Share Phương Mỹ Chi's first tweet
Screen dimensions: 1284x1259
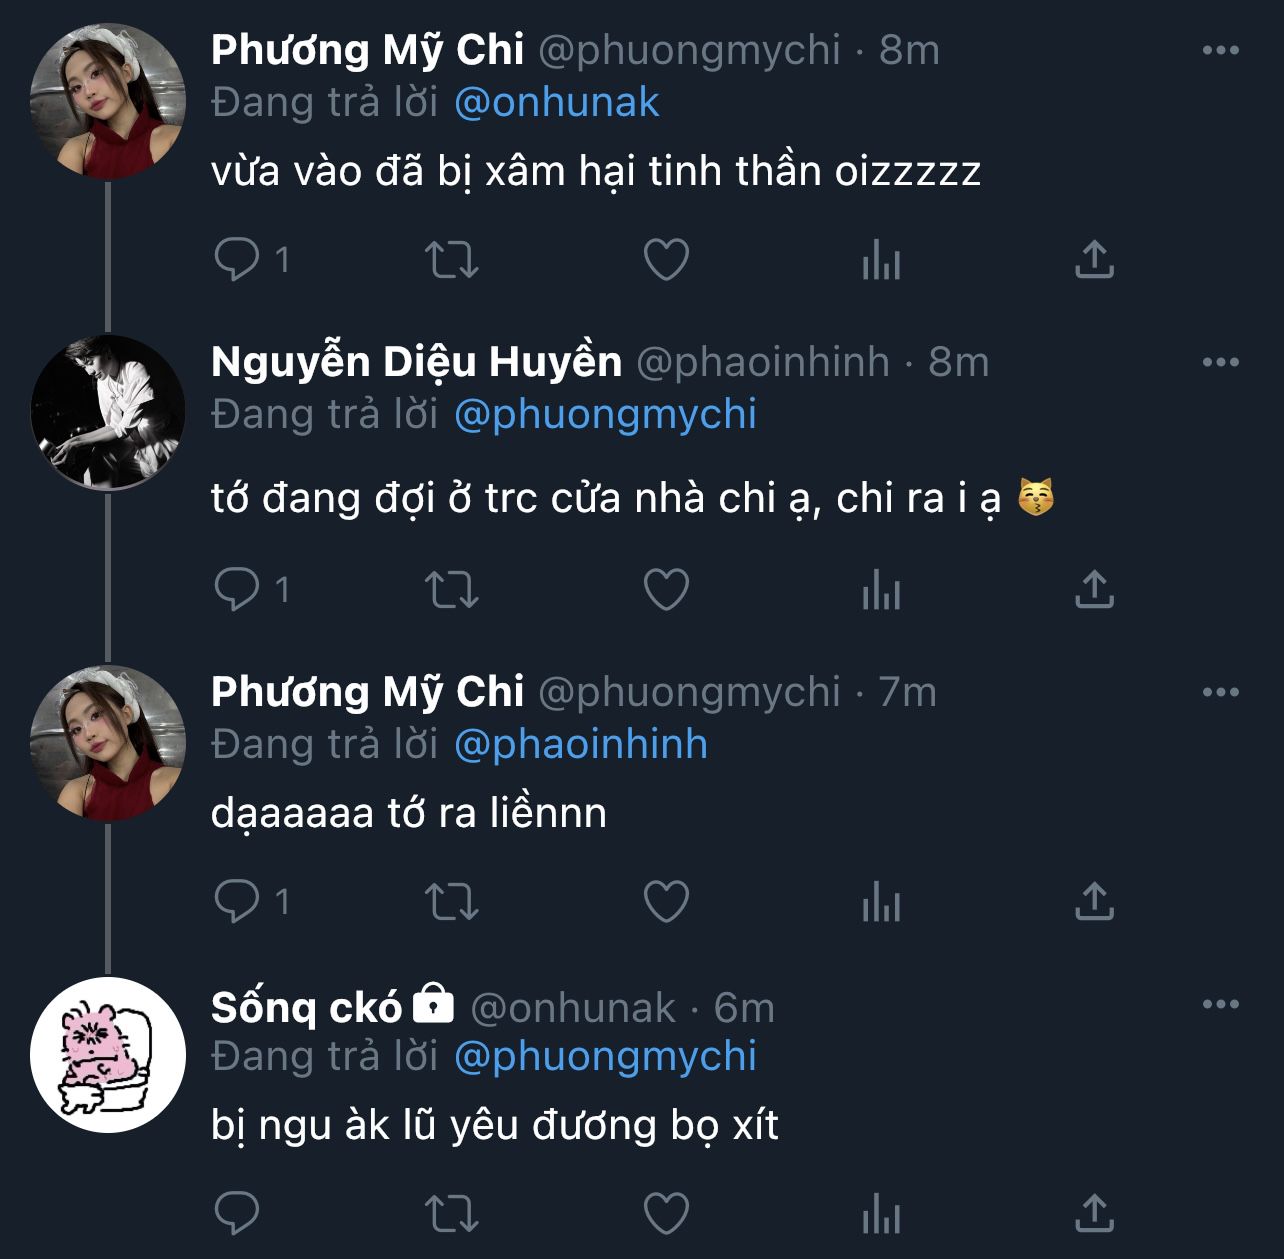pyautogui.click(x=1094, y=260)
